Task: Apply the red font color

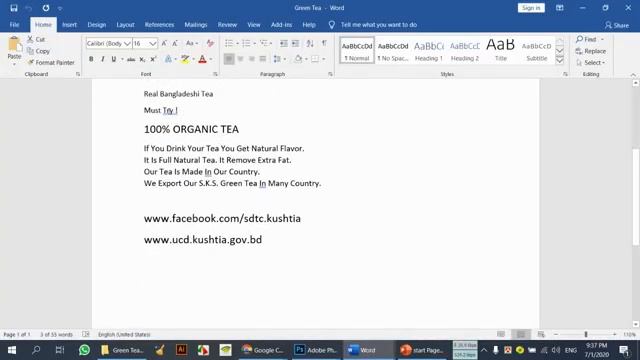Action: coord(202,60)
